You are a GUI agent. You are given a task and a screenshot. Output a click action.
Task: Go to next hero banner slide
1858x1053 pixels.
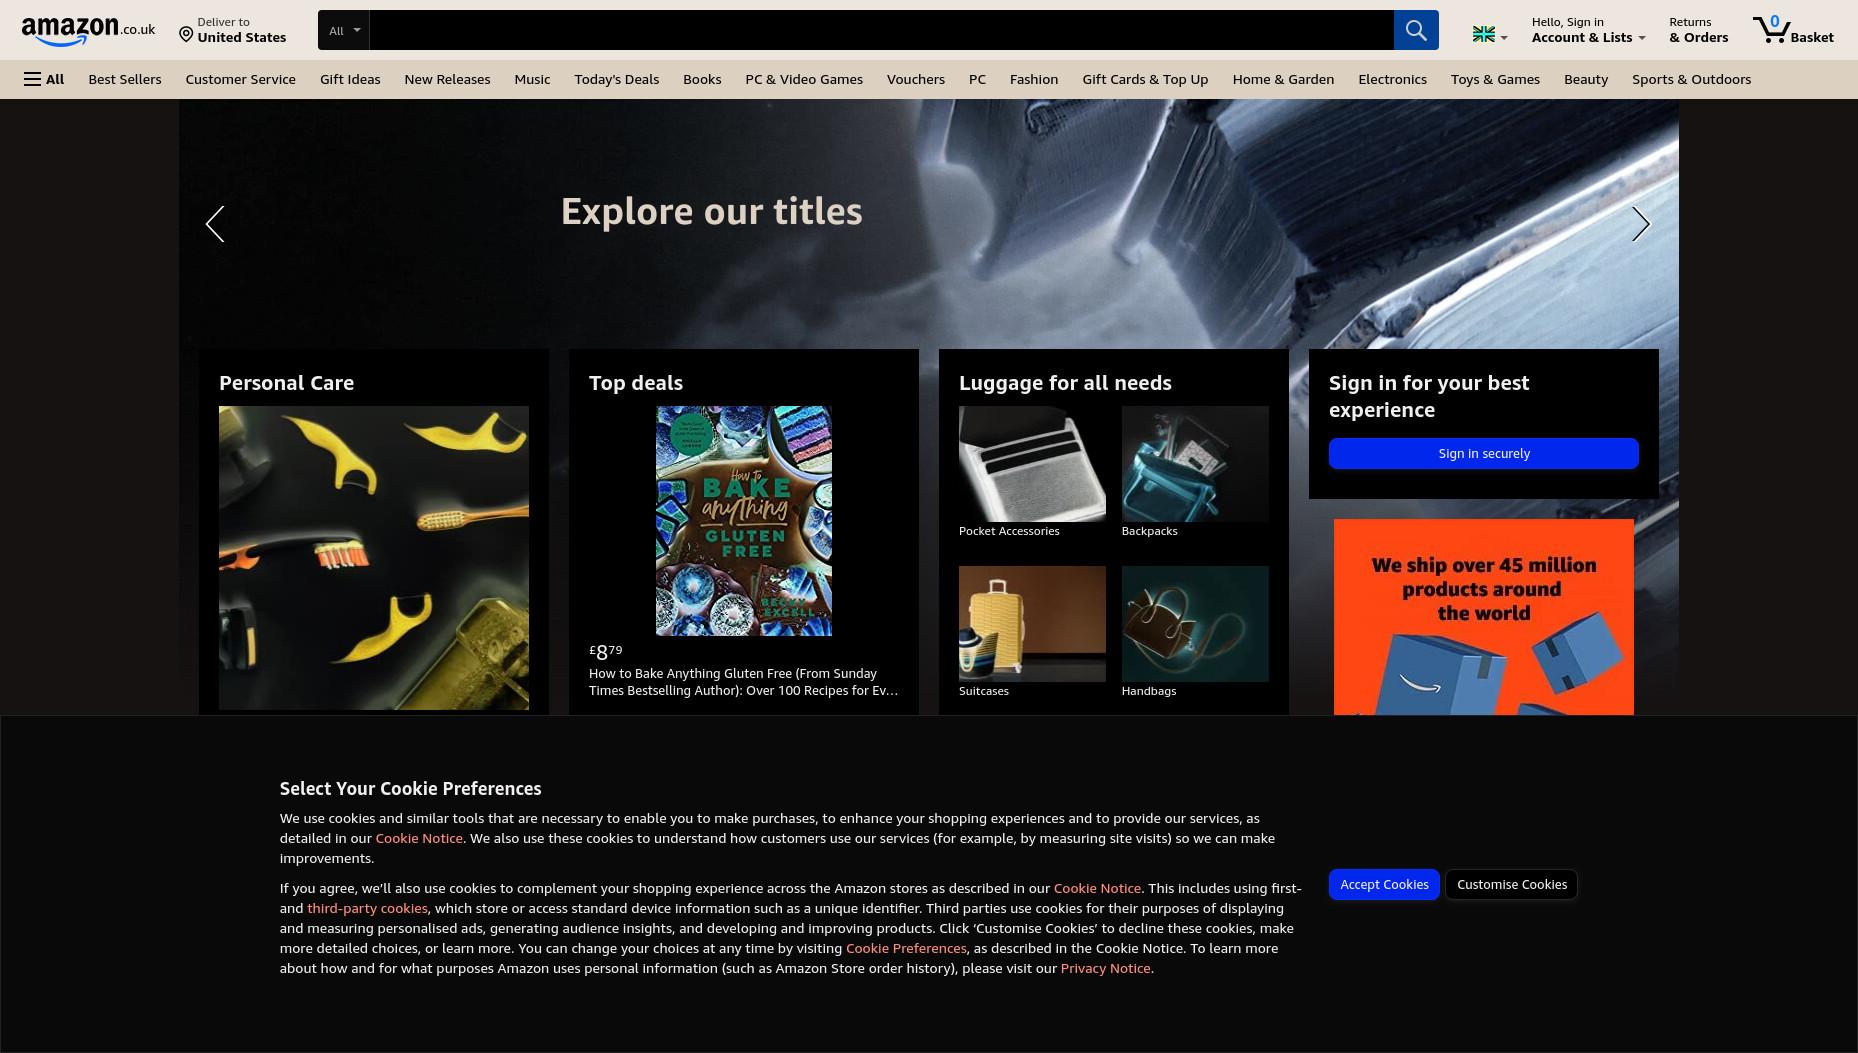pos(1640,224)
